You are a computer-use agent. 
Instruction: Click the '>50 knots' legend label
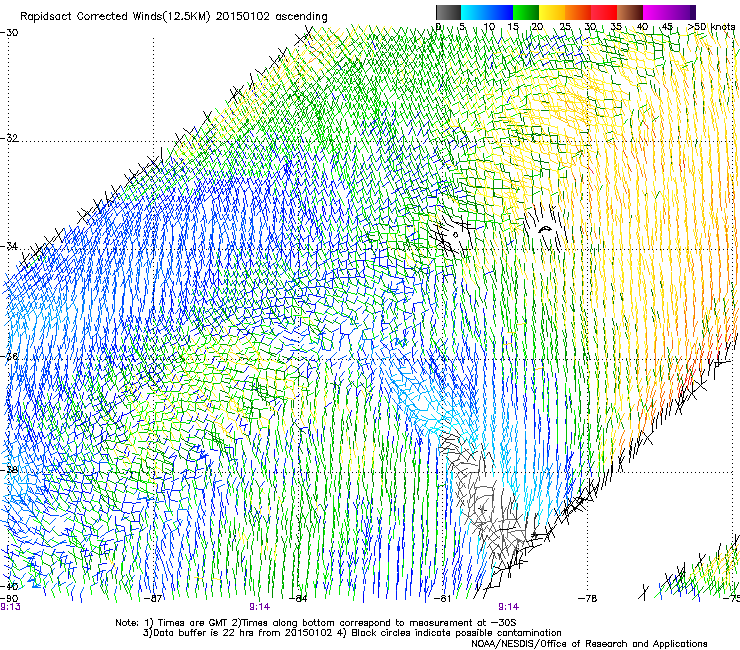(711, 27)
